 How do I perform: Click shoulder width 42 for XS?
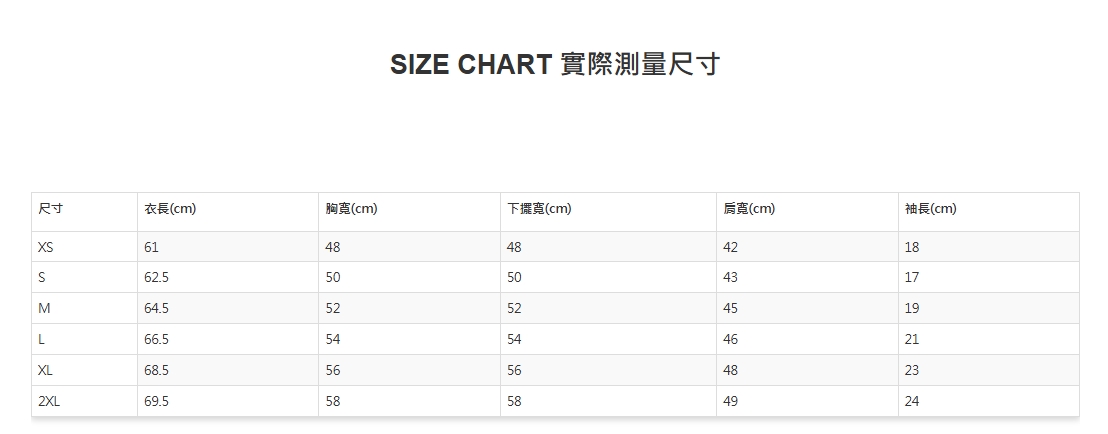731,247
